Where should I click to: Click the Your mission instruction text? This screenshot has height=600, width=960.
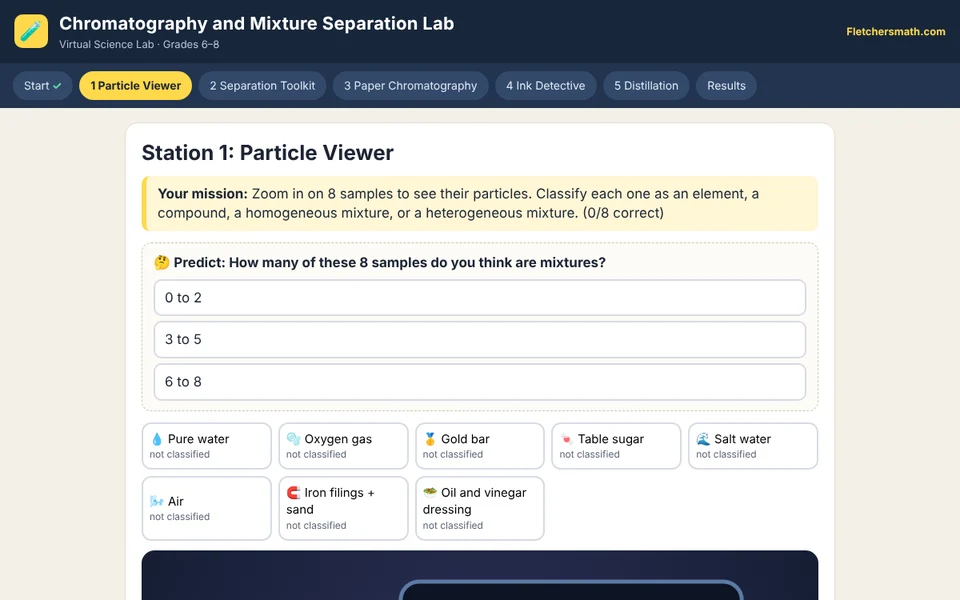pos(458,203)
